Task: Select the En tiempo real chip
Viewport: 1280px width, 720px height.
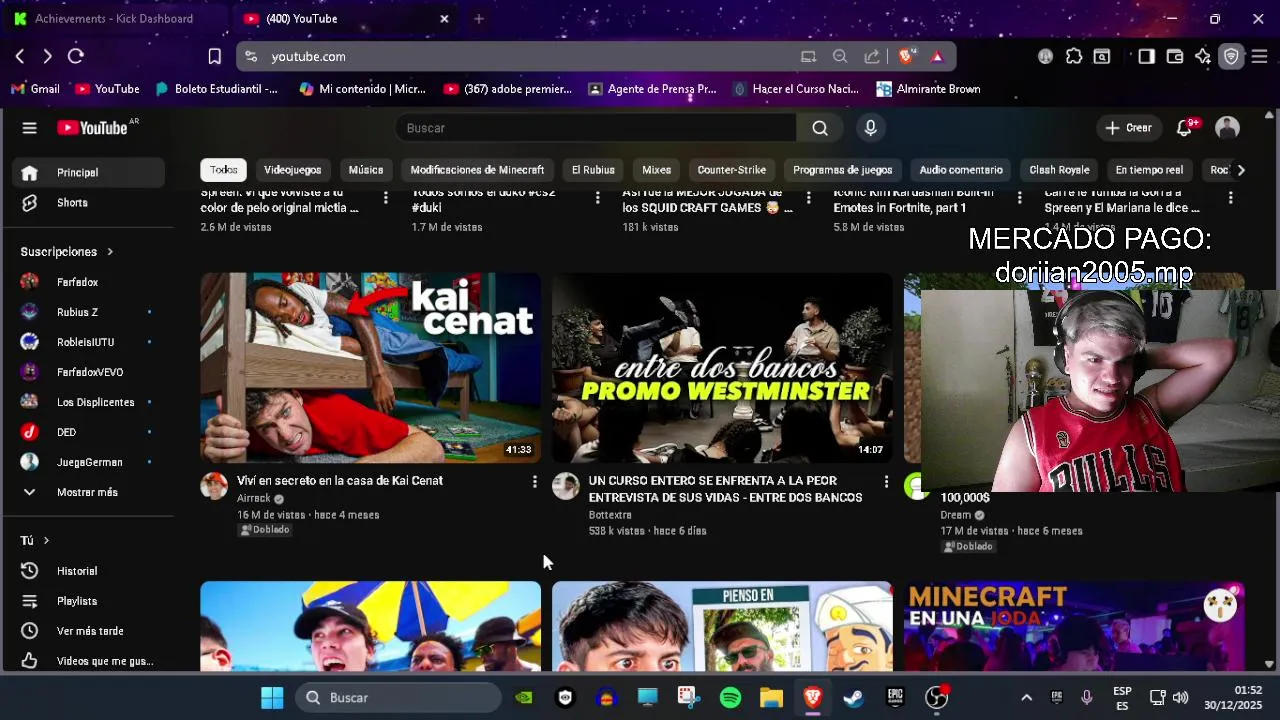Action: click(x=1149, y=170)
